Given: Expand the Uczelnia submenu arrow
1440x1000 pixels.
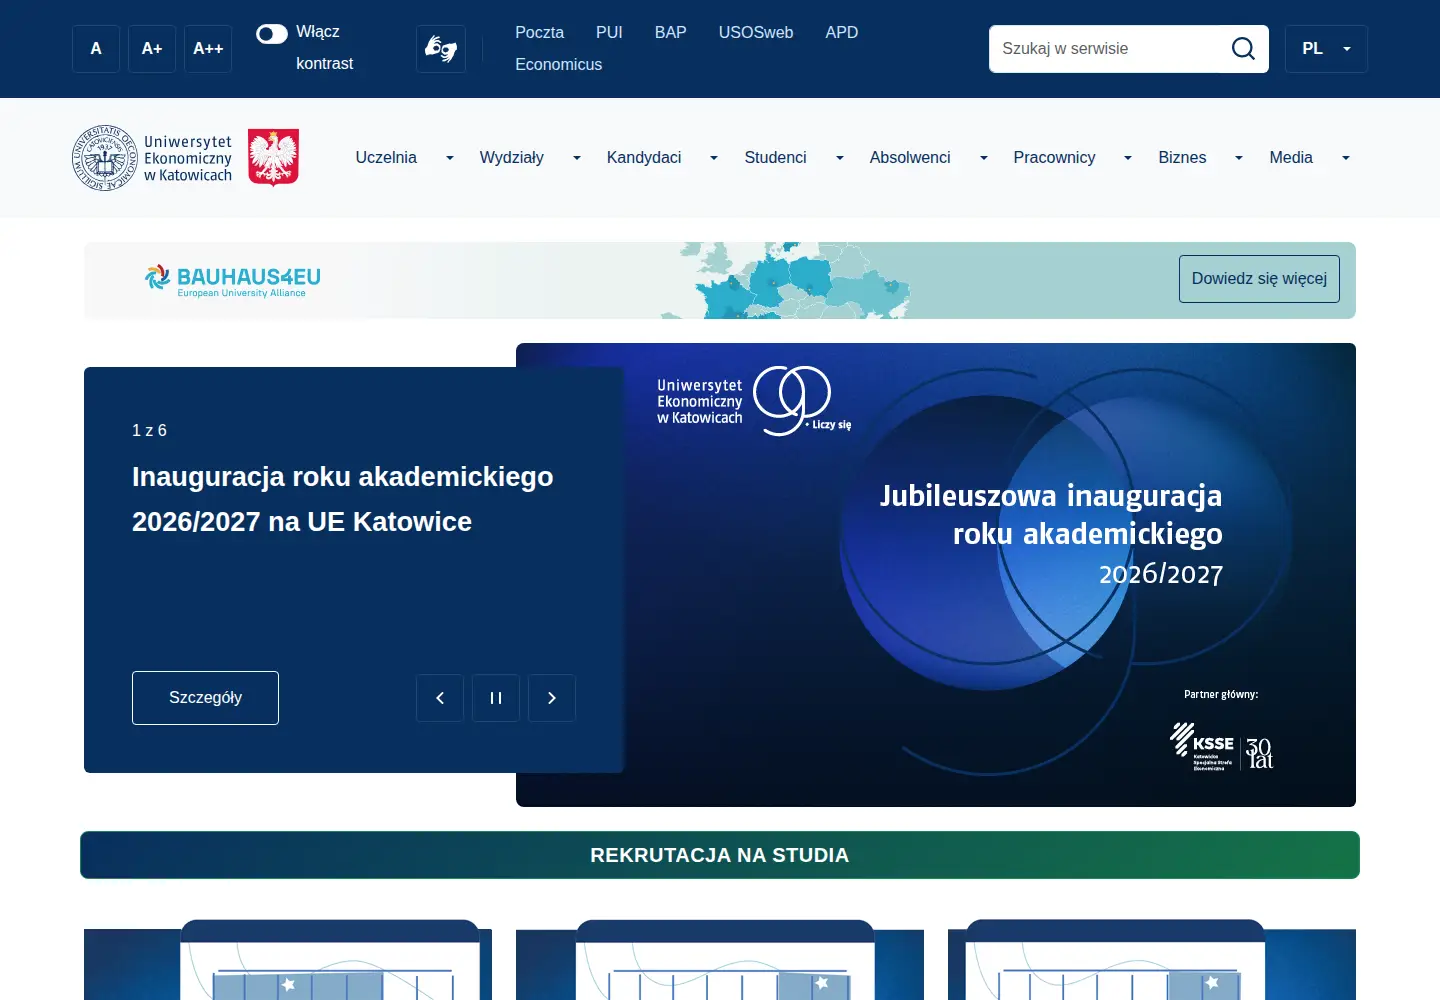Looking at the screenshot, I should [x=450, y=158].
